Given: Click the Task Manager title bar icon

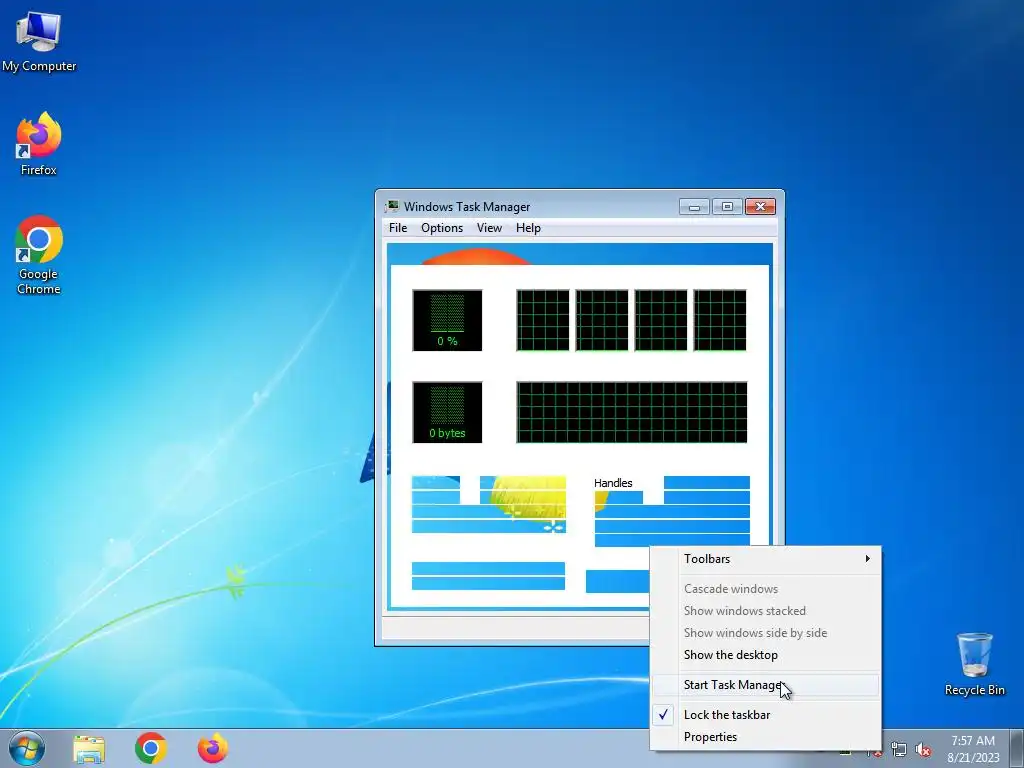Looking at the screenshot, I should tap(392, 206).
